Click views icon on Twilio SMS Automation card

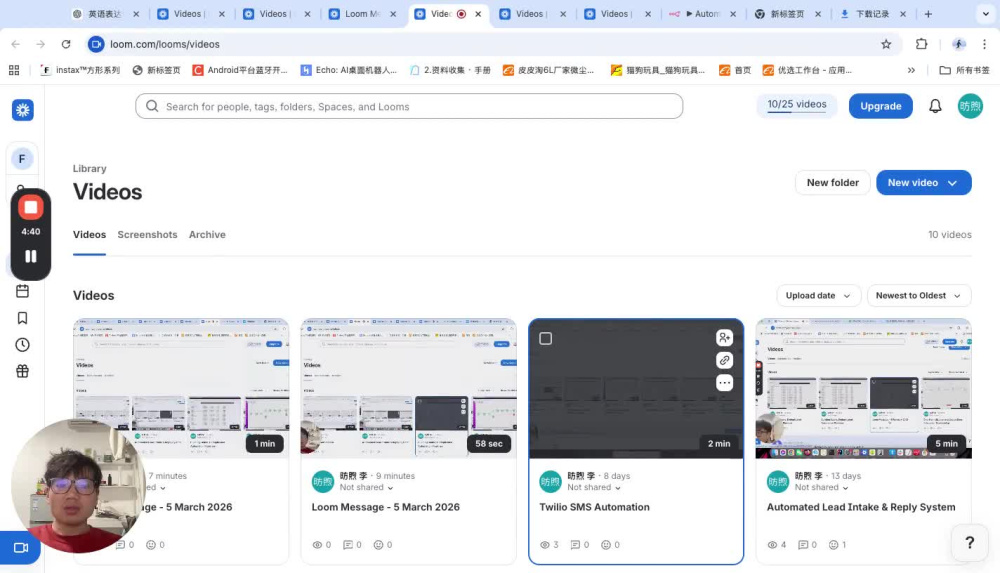545,544
